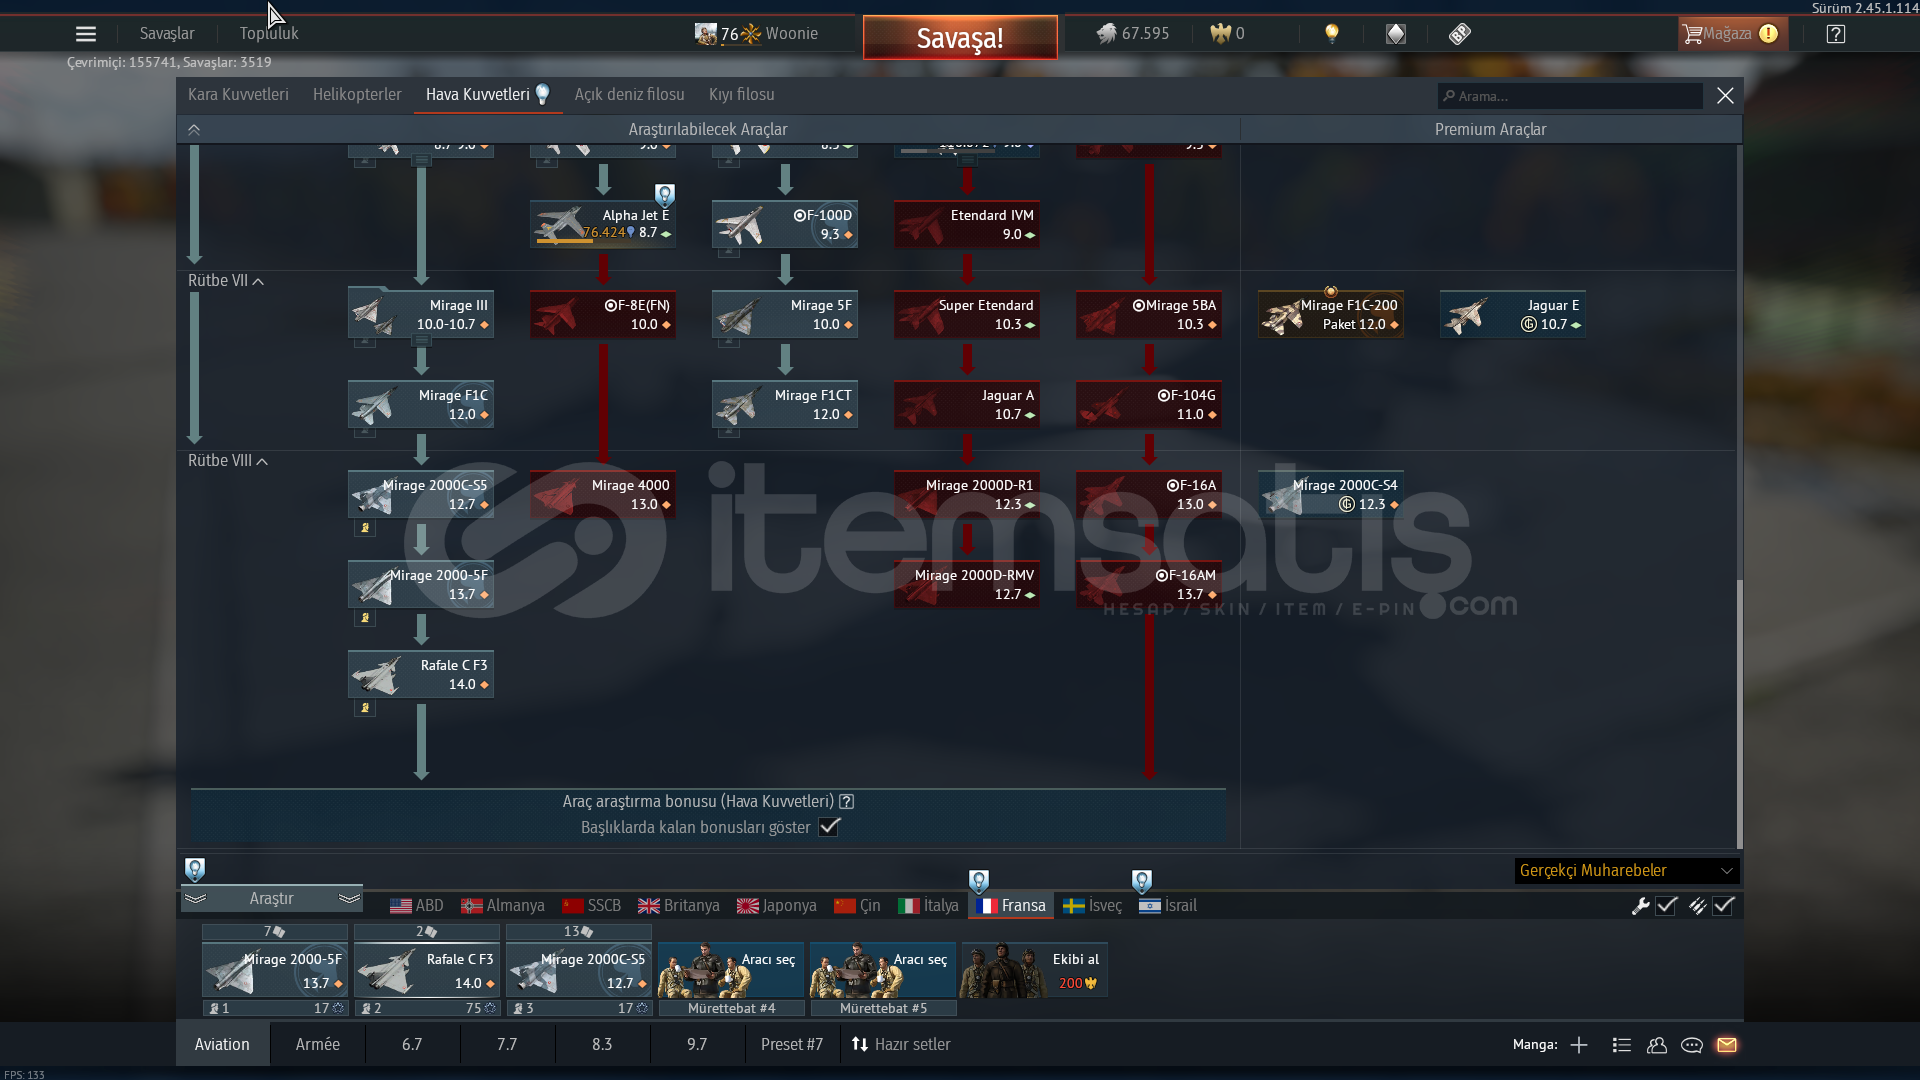Viewport: 1920px width, 1080px height.
Task: Click the Arama search field
Action: (1571, 96)
